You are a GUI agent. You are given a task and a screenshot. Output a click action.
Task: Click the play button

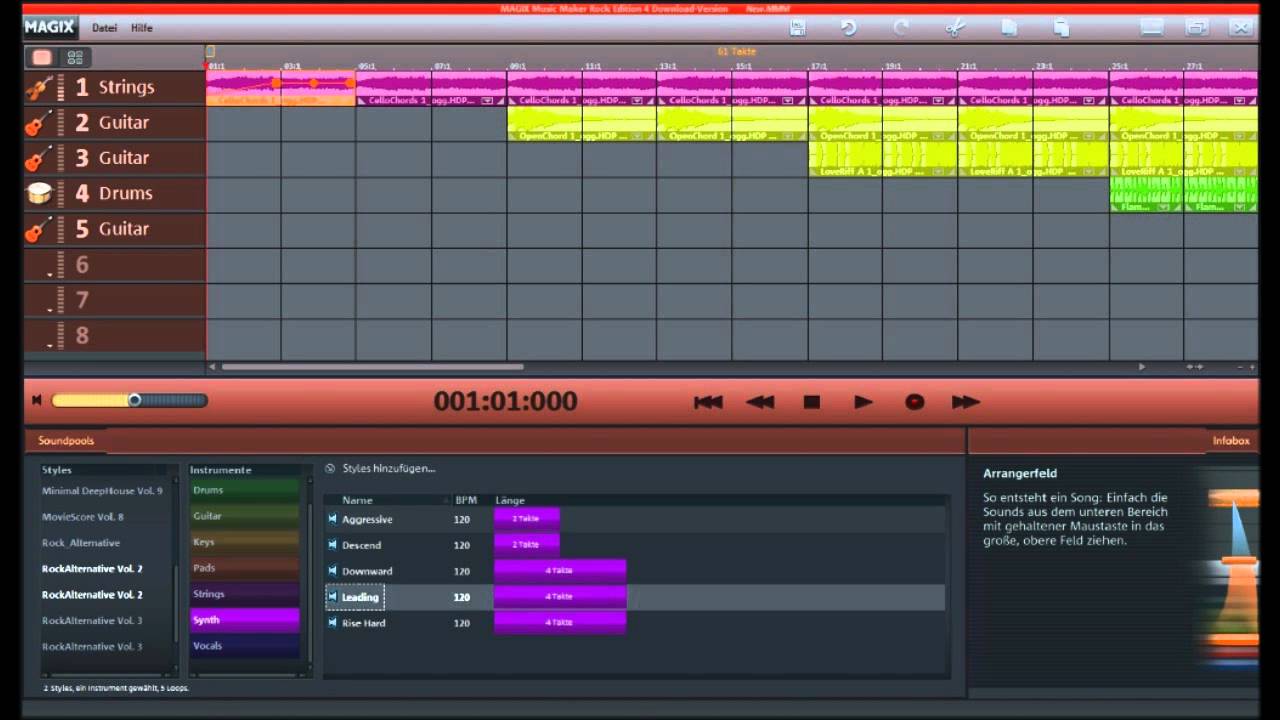point(863,402)
